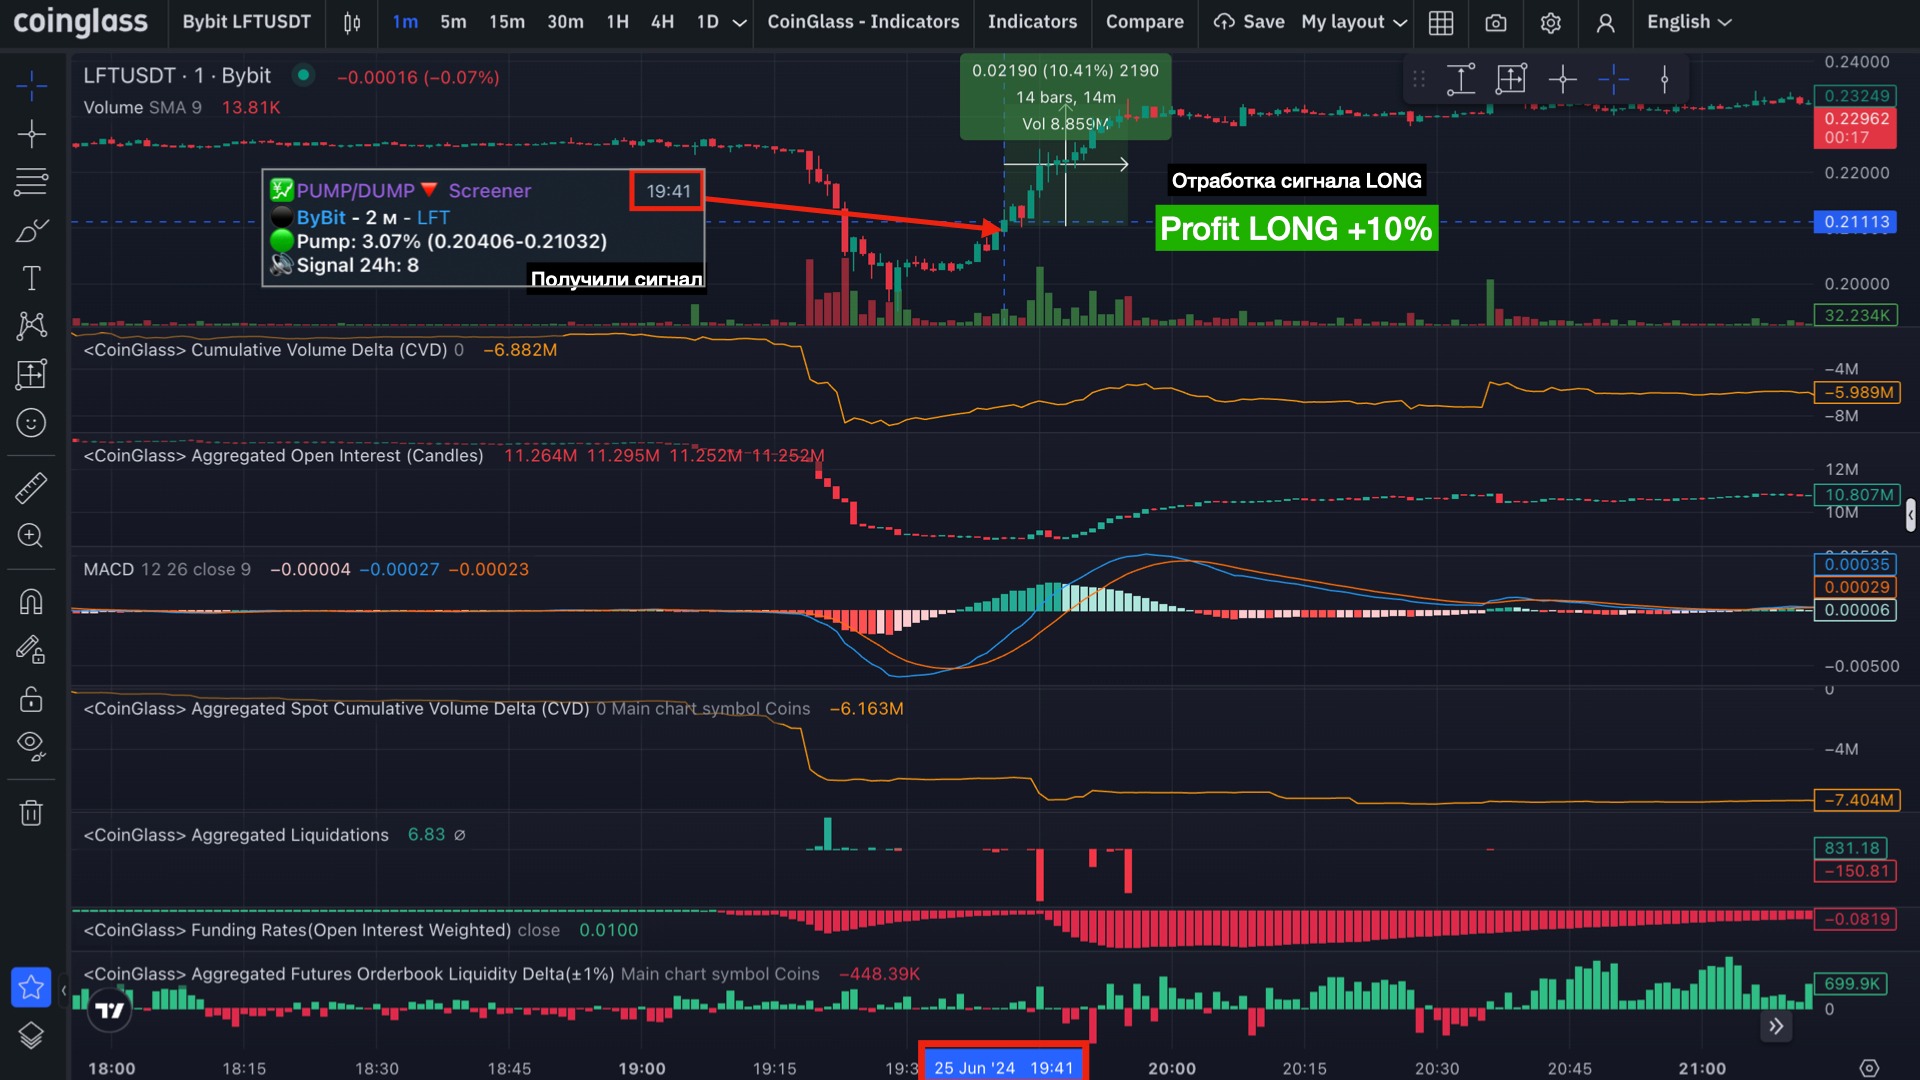Click the candlestick chart type icon

point(352,22)
